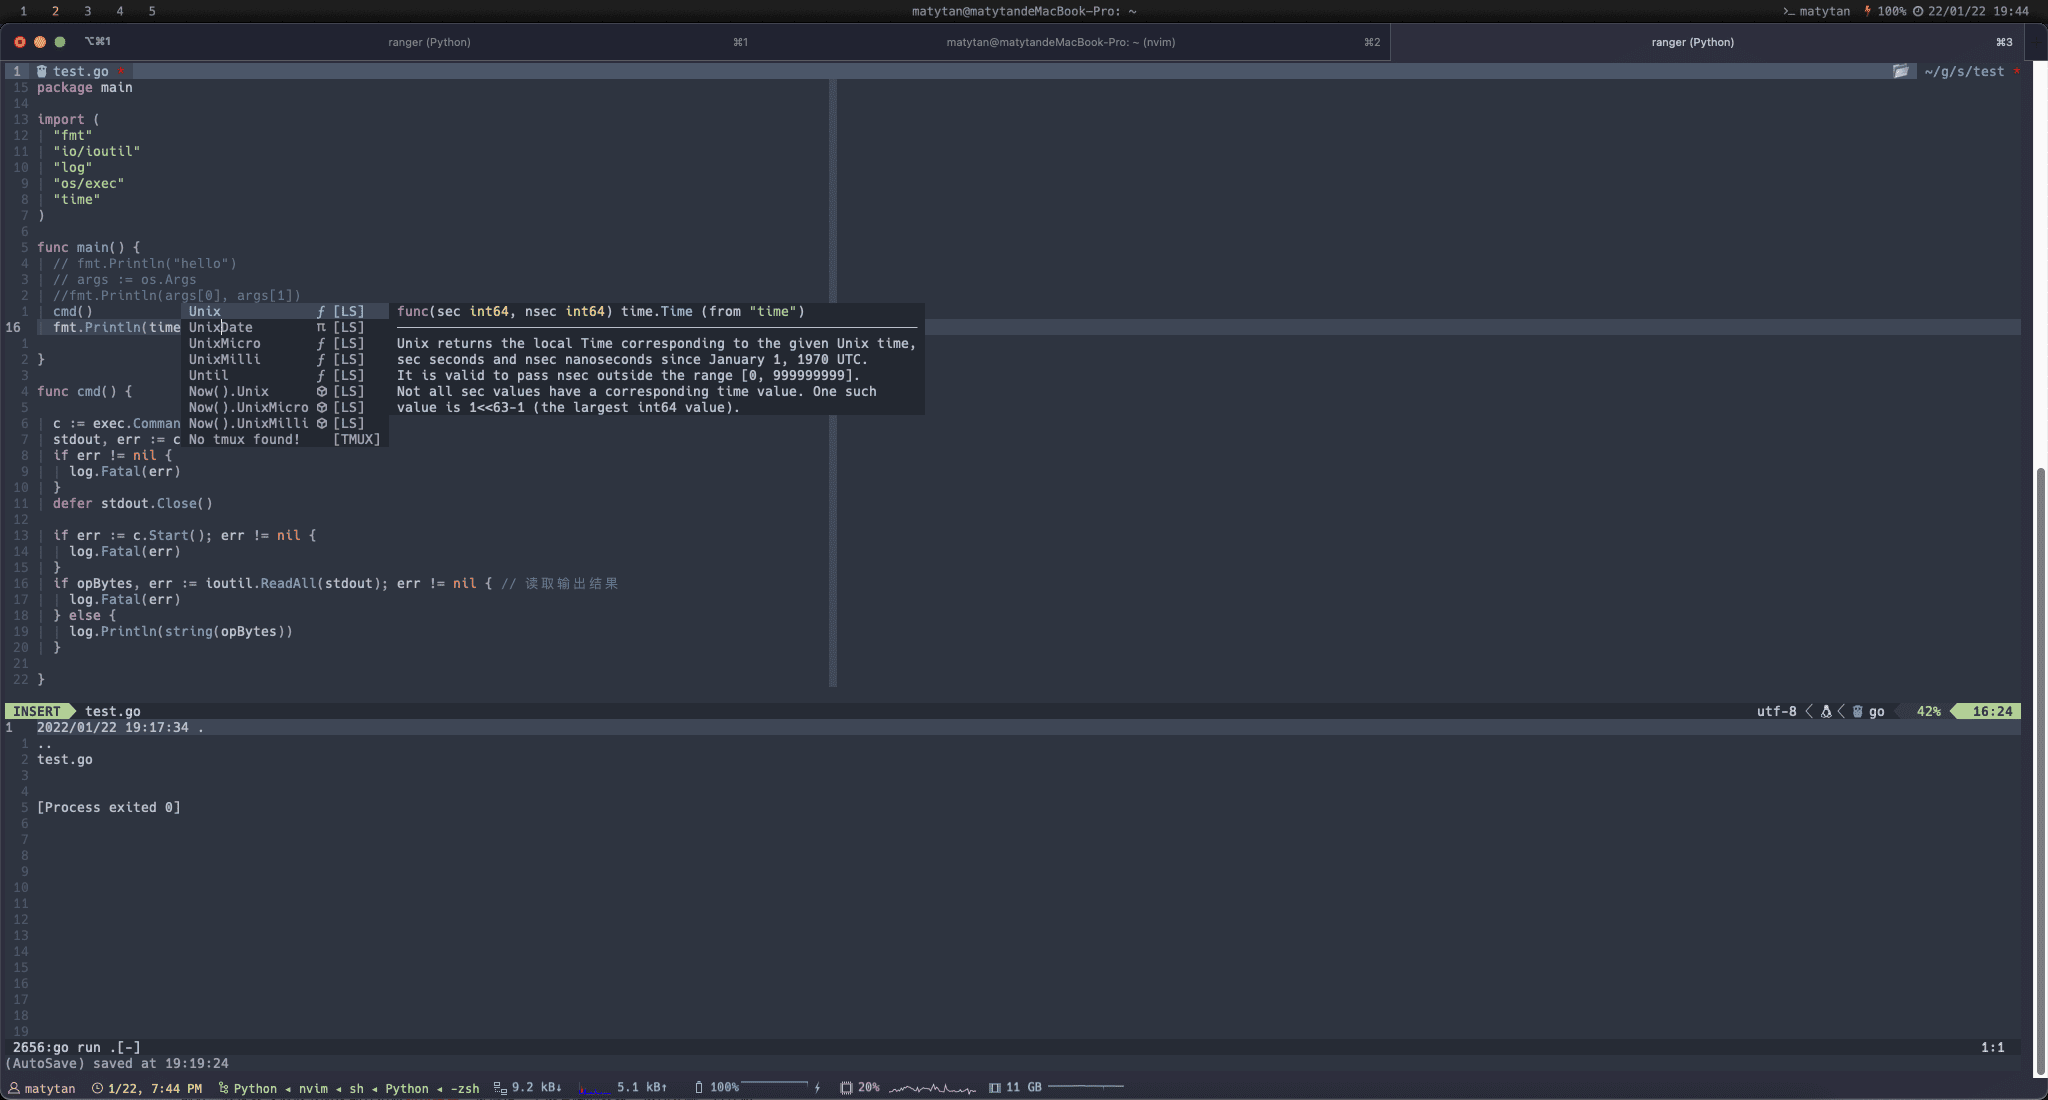The width and height of the screenshot is (2048, 1100).
Task: Click the Go gopher icon in statusline
Action: [x=1857, y=711]
